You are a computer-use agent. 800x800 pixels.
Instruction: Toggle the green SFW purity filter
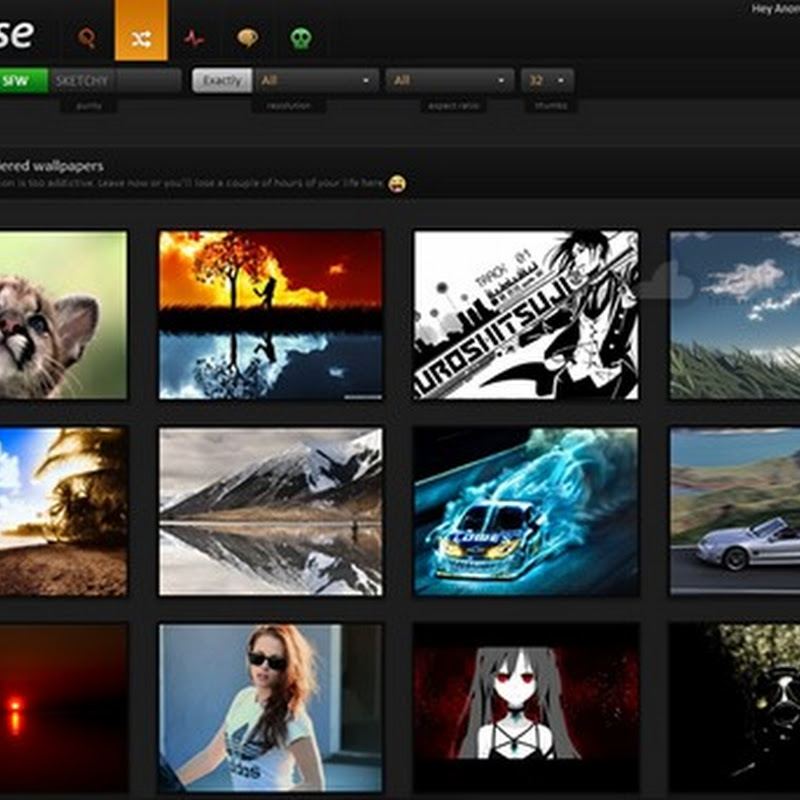[x=24, y=81]
